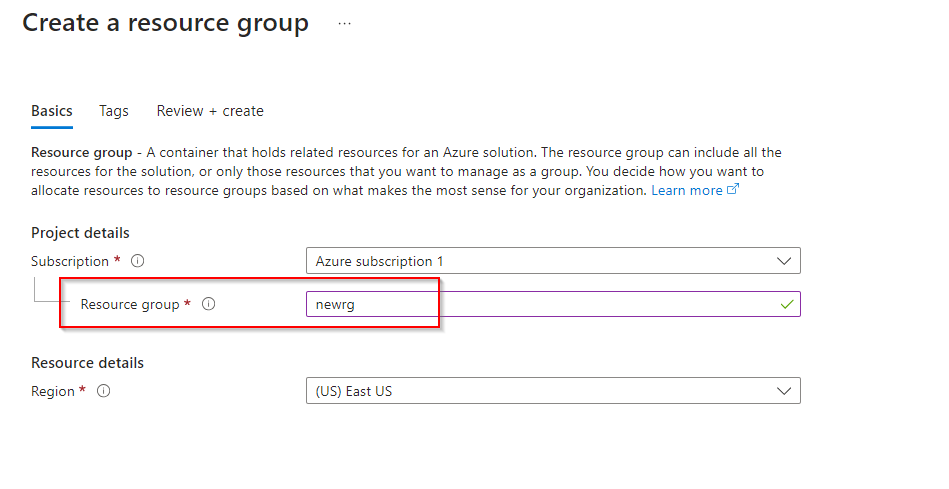Click the Subscription dropdown chevron arrow
The image size is (949, 489).
(784, 261)
